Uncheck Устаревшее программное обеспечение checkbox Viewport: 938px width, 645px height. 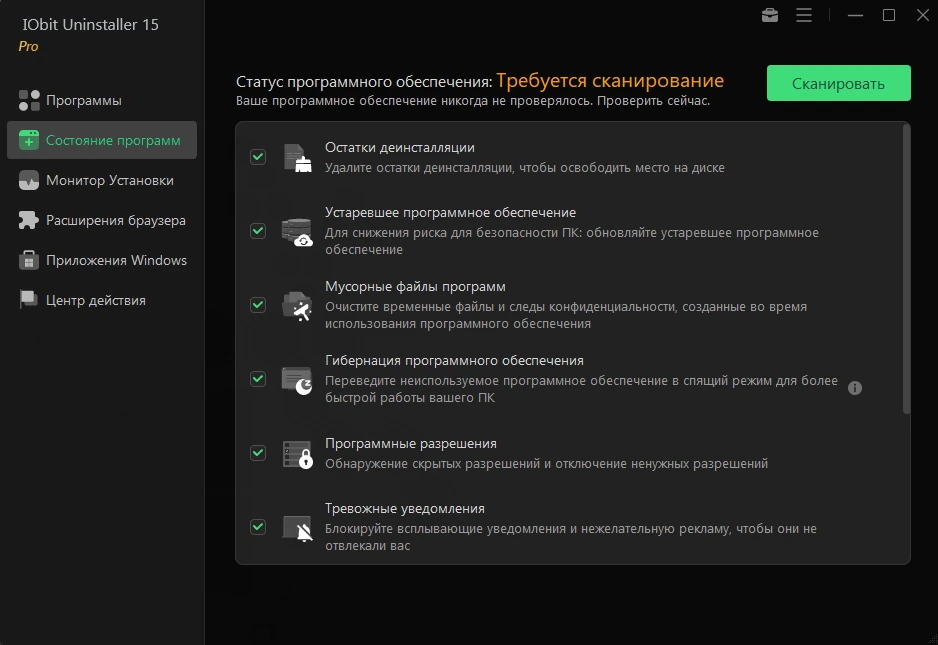coord(258,231)
